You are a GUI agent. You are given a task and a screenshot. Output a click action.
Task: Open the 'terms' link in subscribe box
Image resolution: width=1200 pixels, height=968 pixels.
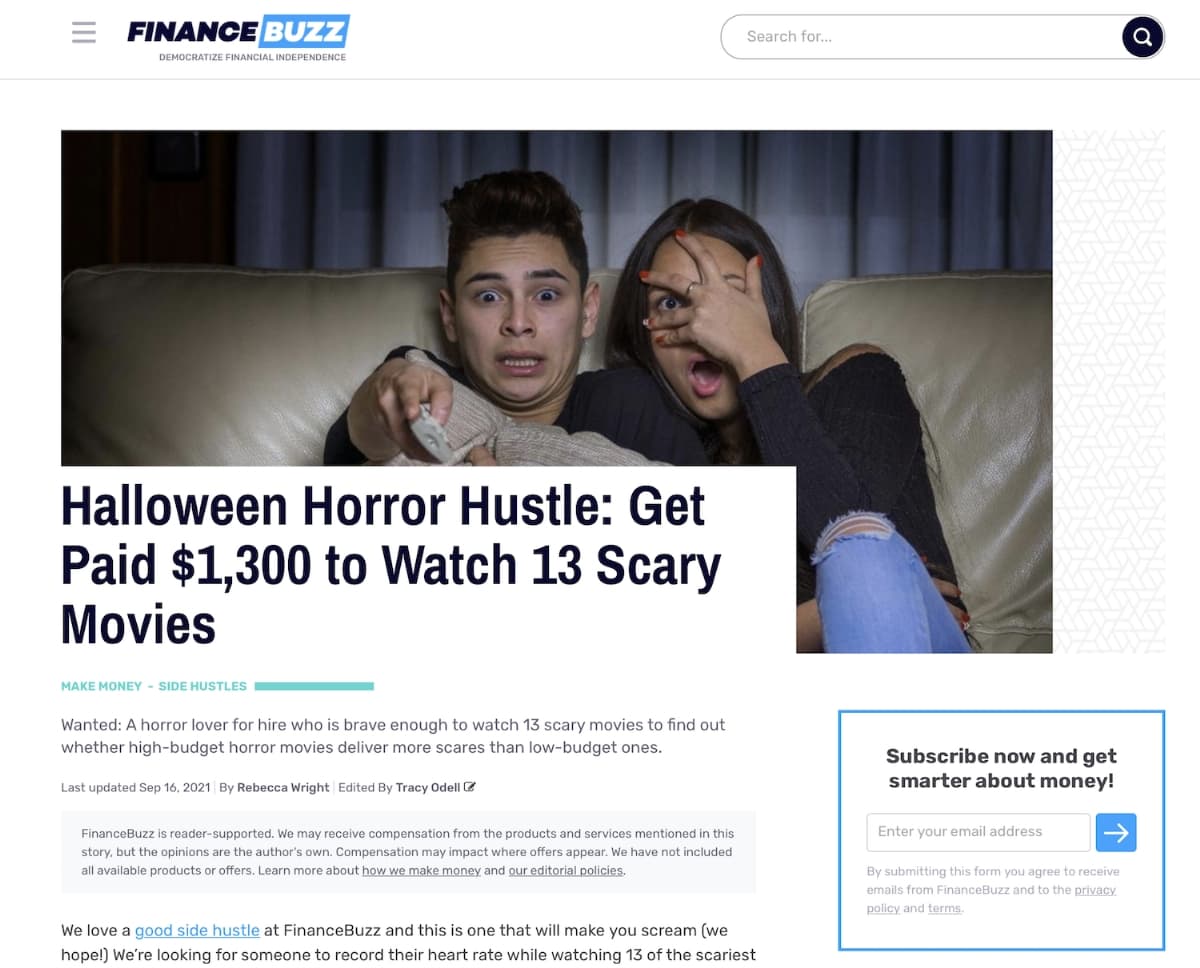click(944, 908)
